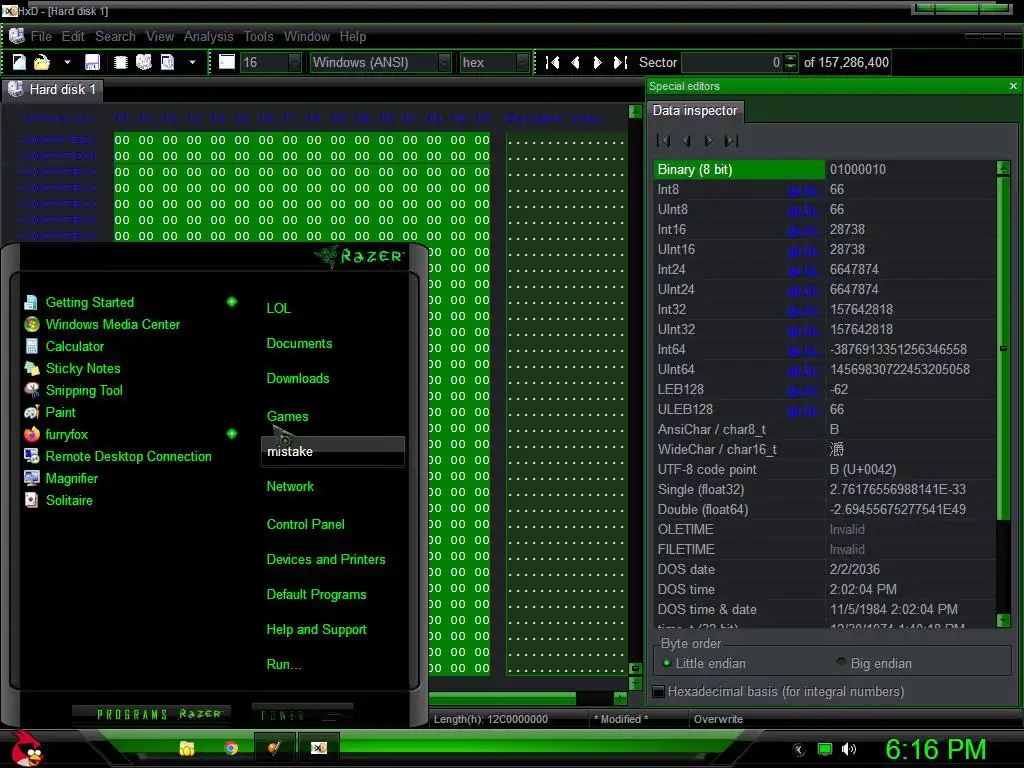Viewport: 1024px width, 768px height.
Task: Click go to link for Int16
Action: pyautogui.click(x=803, y=230)
